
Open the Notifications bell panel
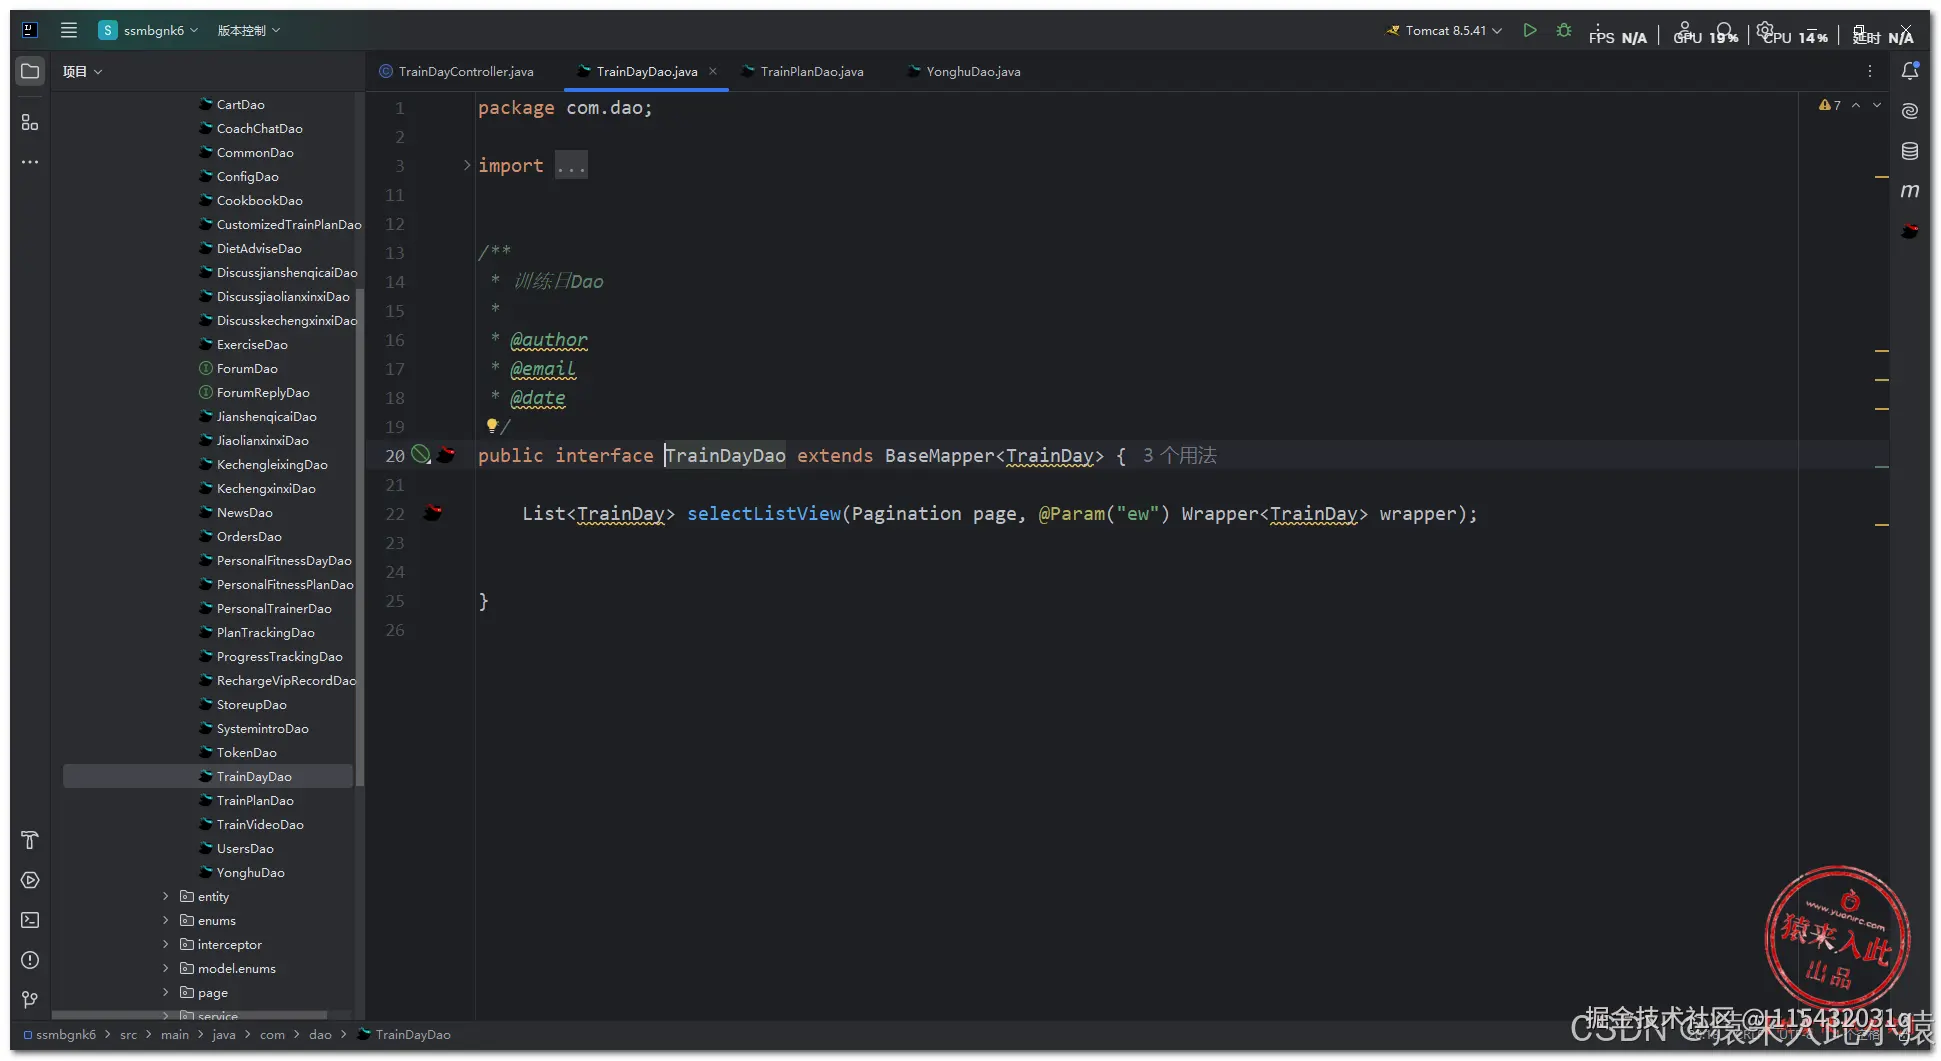pyautogui.click(x=1910, y=71)
